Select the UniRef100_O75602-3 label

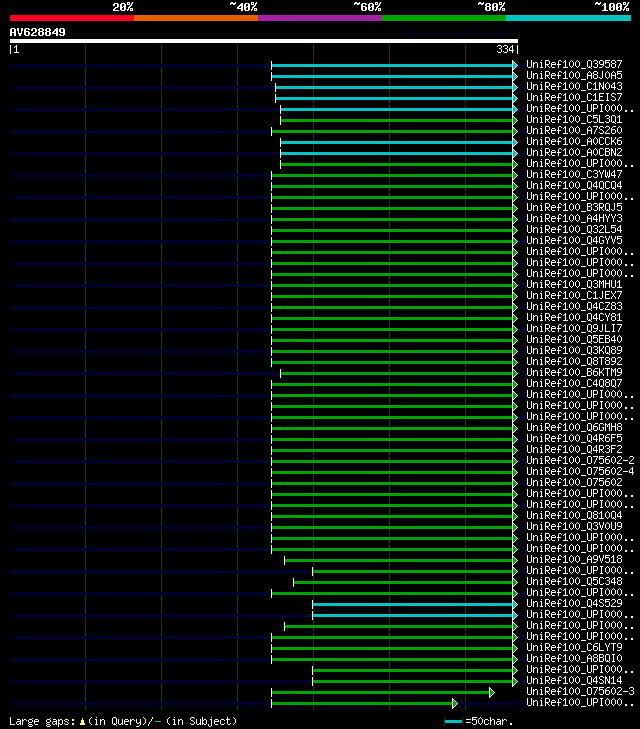(x=580, y=691)
